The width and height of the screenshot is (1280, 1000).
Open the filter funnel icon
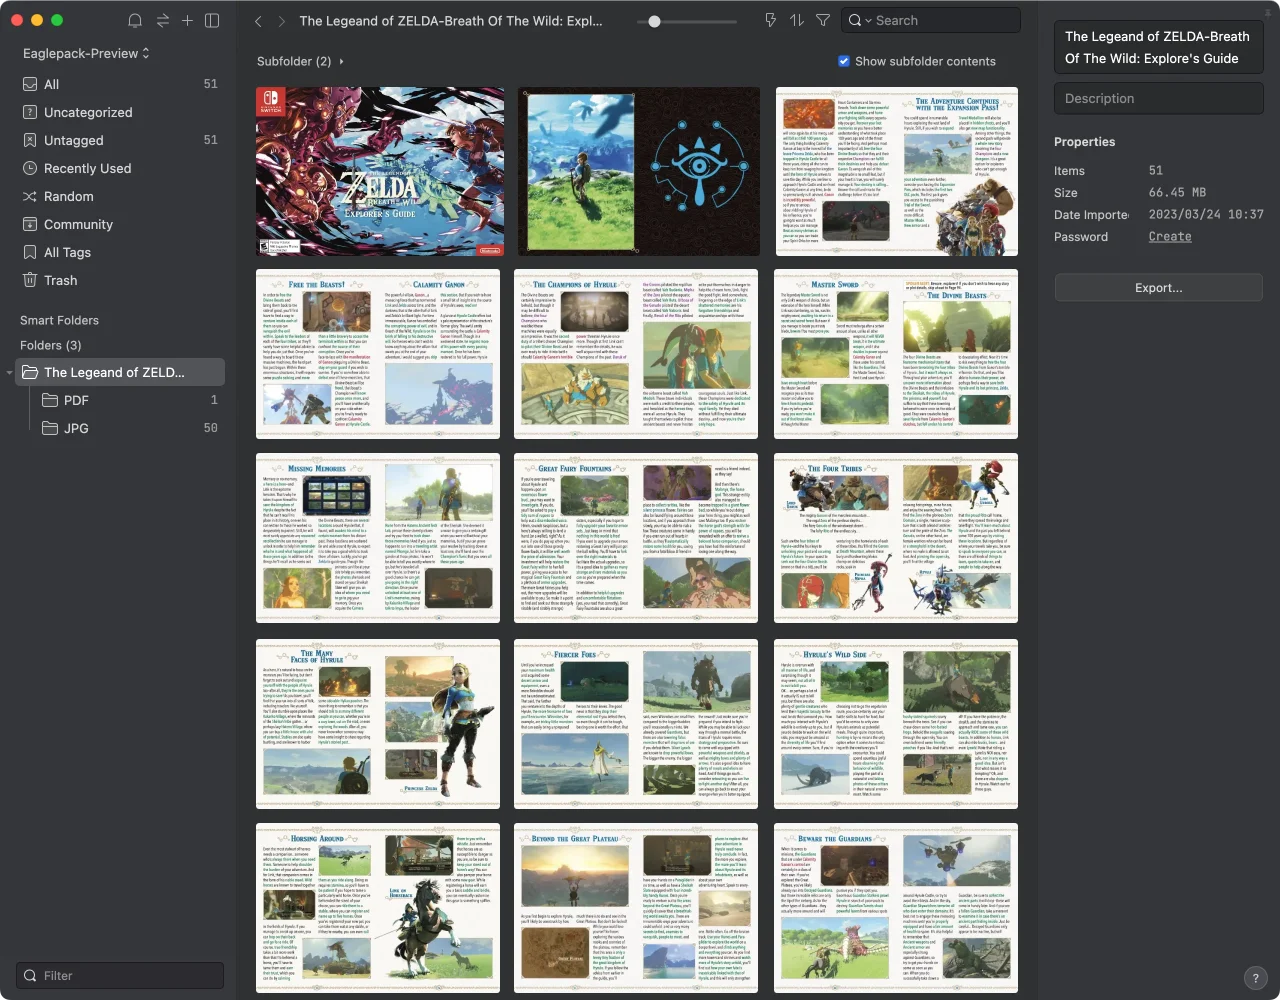(823, 20)
